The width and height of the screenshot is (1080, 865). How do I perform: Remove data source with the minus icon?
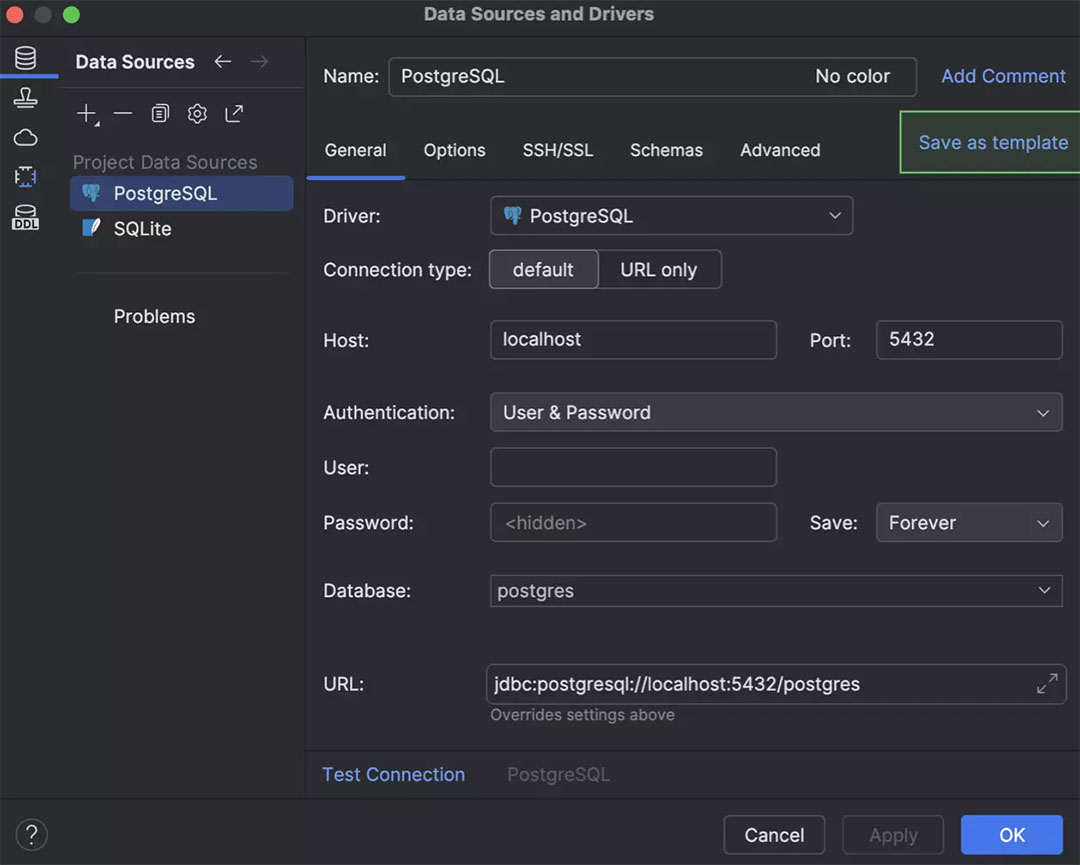point(123,114)
